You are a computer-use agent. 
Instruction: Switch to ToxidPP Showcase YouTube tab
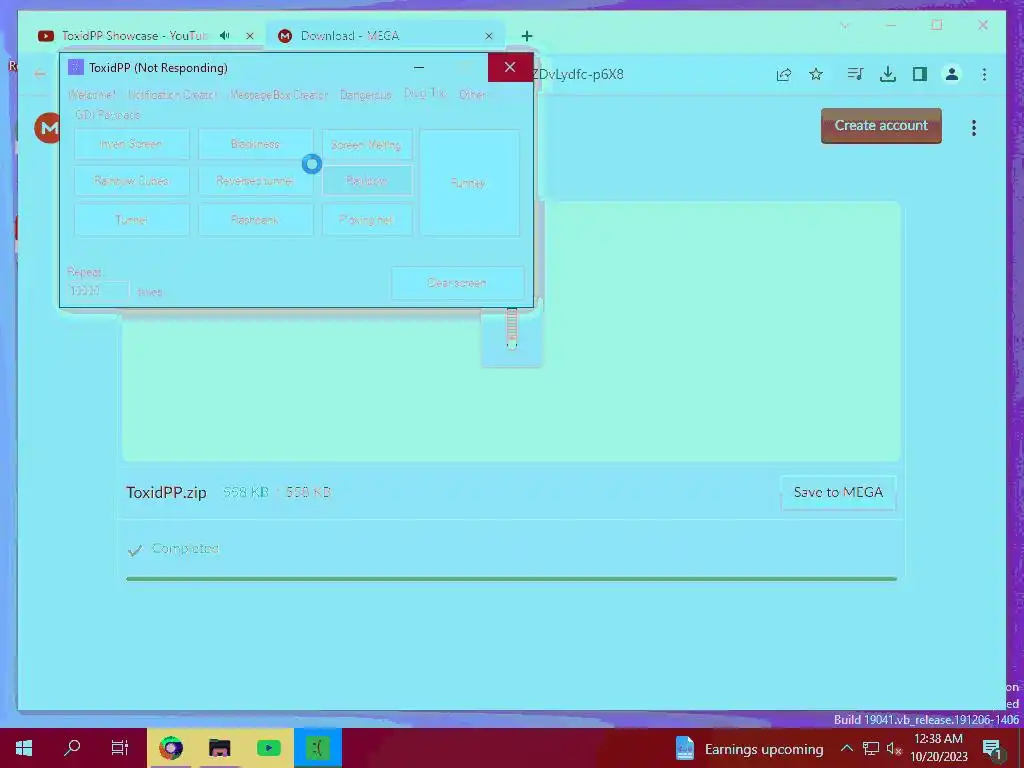[134, 36]
